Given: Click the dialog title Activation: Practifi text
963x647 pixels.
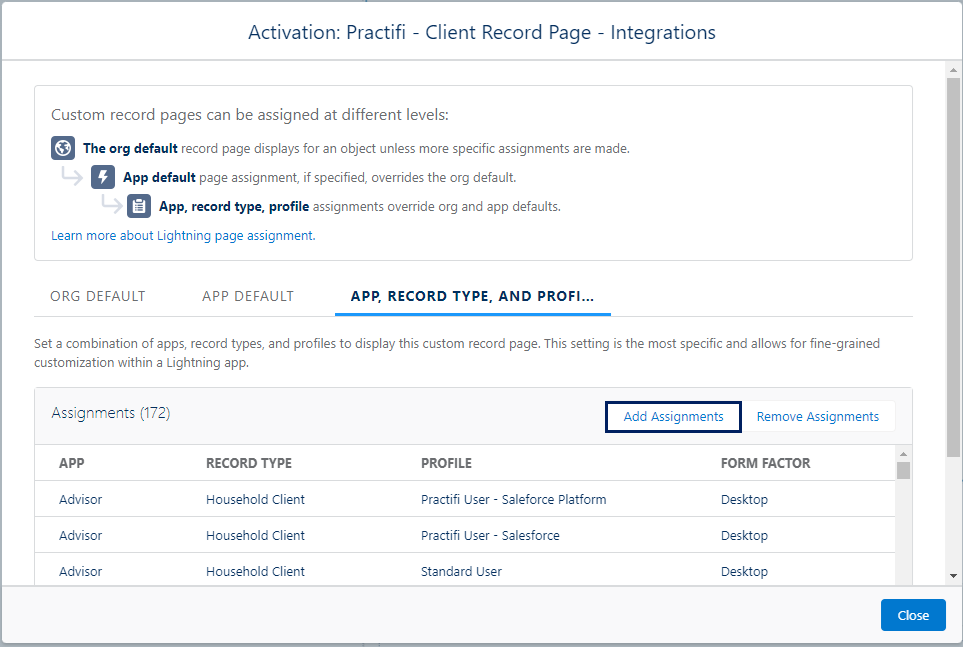Looking at the screenshot, I should [482, 32].
